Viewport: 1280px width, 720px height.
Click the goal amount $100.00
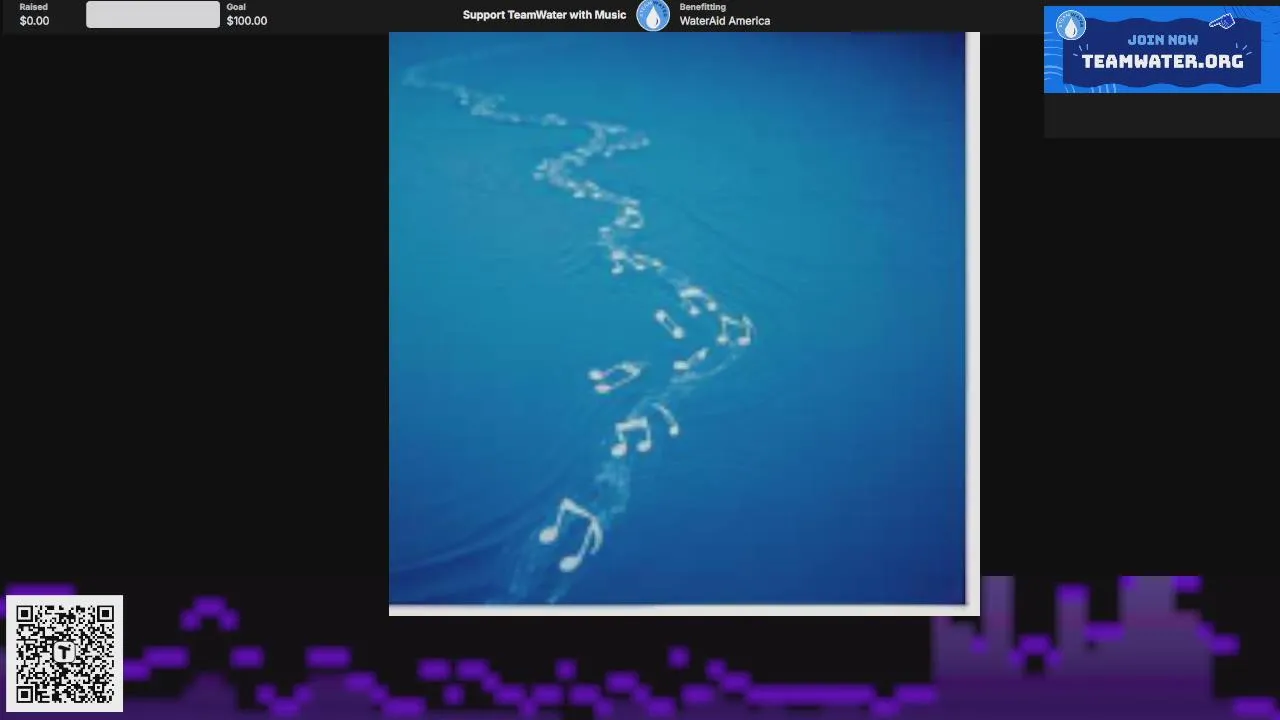(247, 21)
